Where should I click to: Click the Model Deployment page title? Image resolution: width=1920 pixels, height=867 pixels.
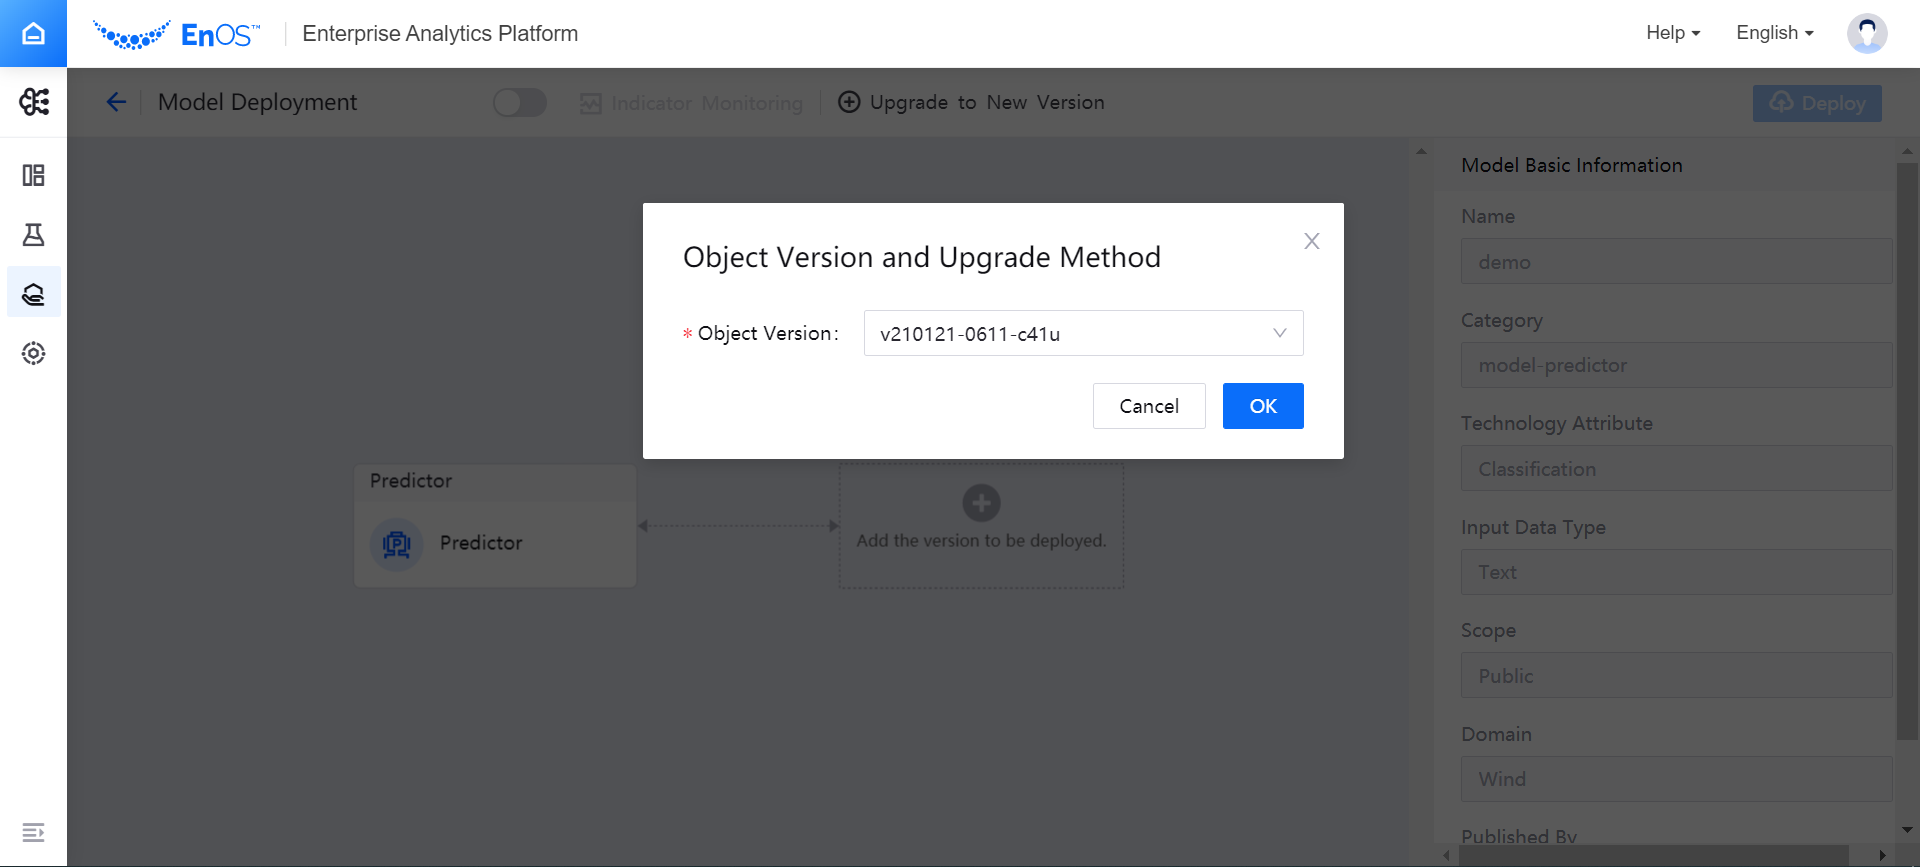coord(257,102)
